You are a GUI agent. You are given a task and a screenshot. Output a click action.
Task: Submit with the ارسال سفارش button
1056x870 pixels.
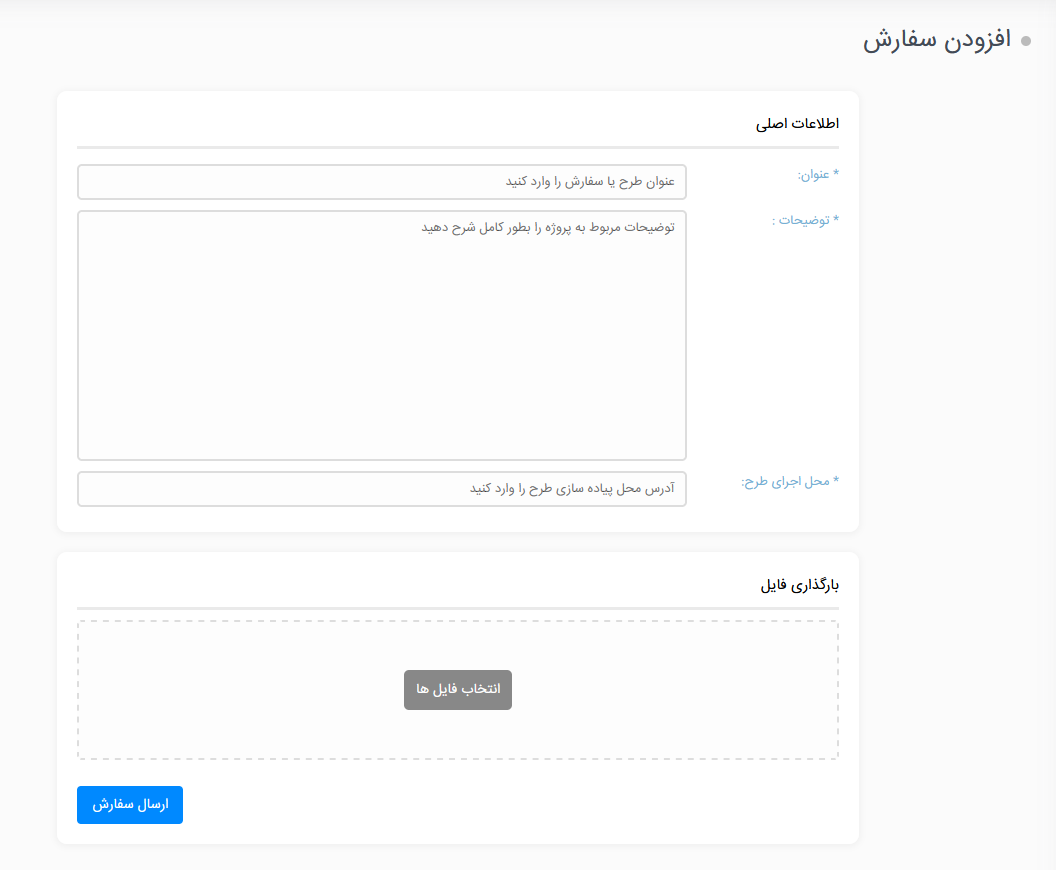point(130,805)
